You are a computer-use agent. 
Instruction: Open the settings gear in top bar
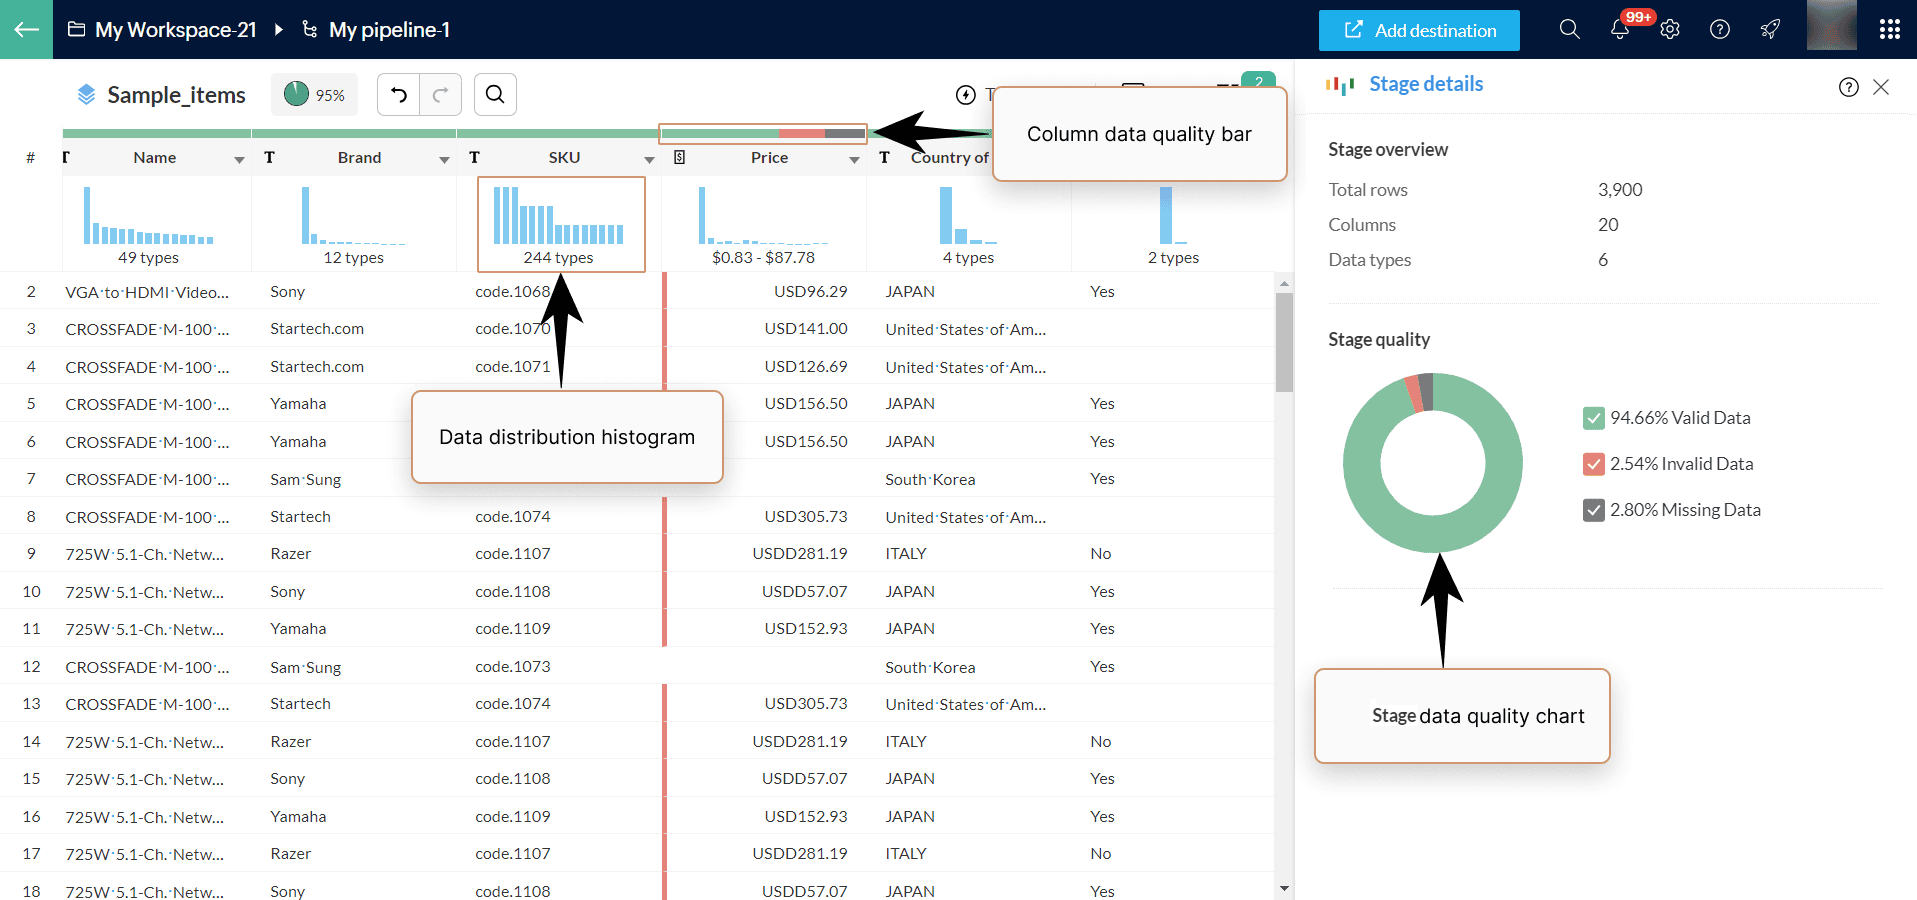pyautogui.click(x=1670, y=30)
